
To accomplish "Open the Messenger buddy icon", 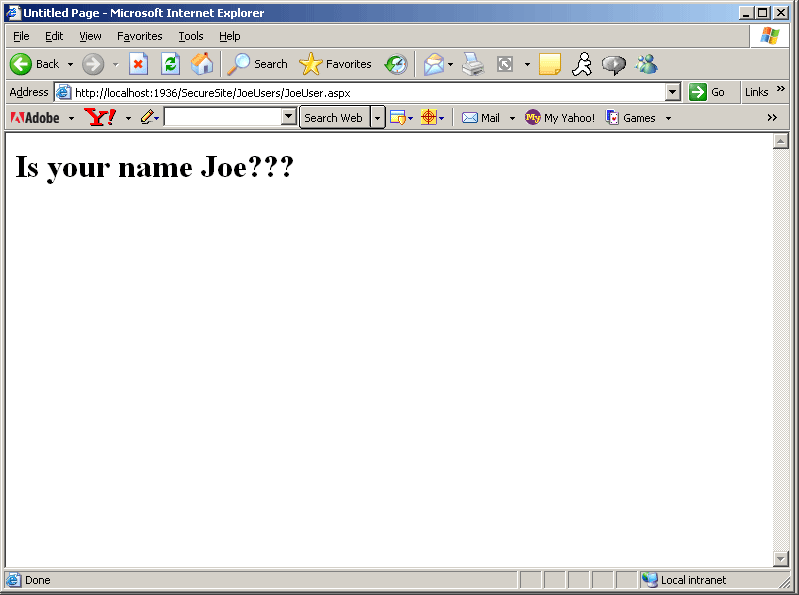I will [x=646, y=64].
